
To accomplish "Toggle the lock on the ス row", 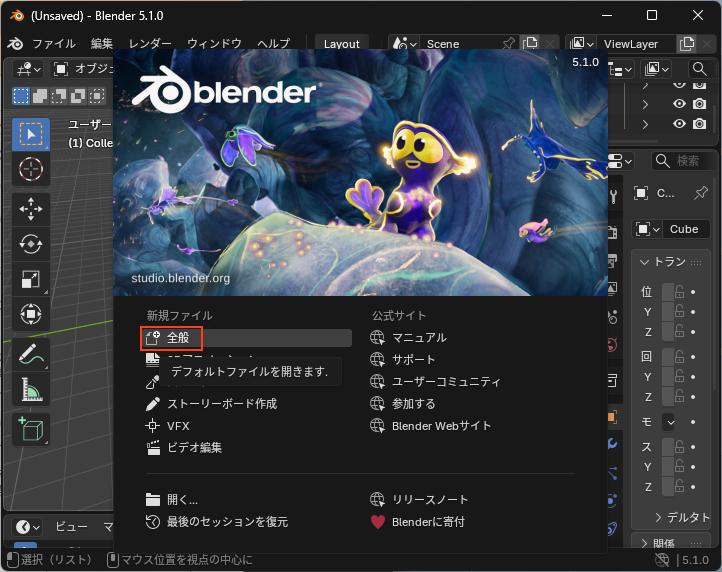I will 679,447.
